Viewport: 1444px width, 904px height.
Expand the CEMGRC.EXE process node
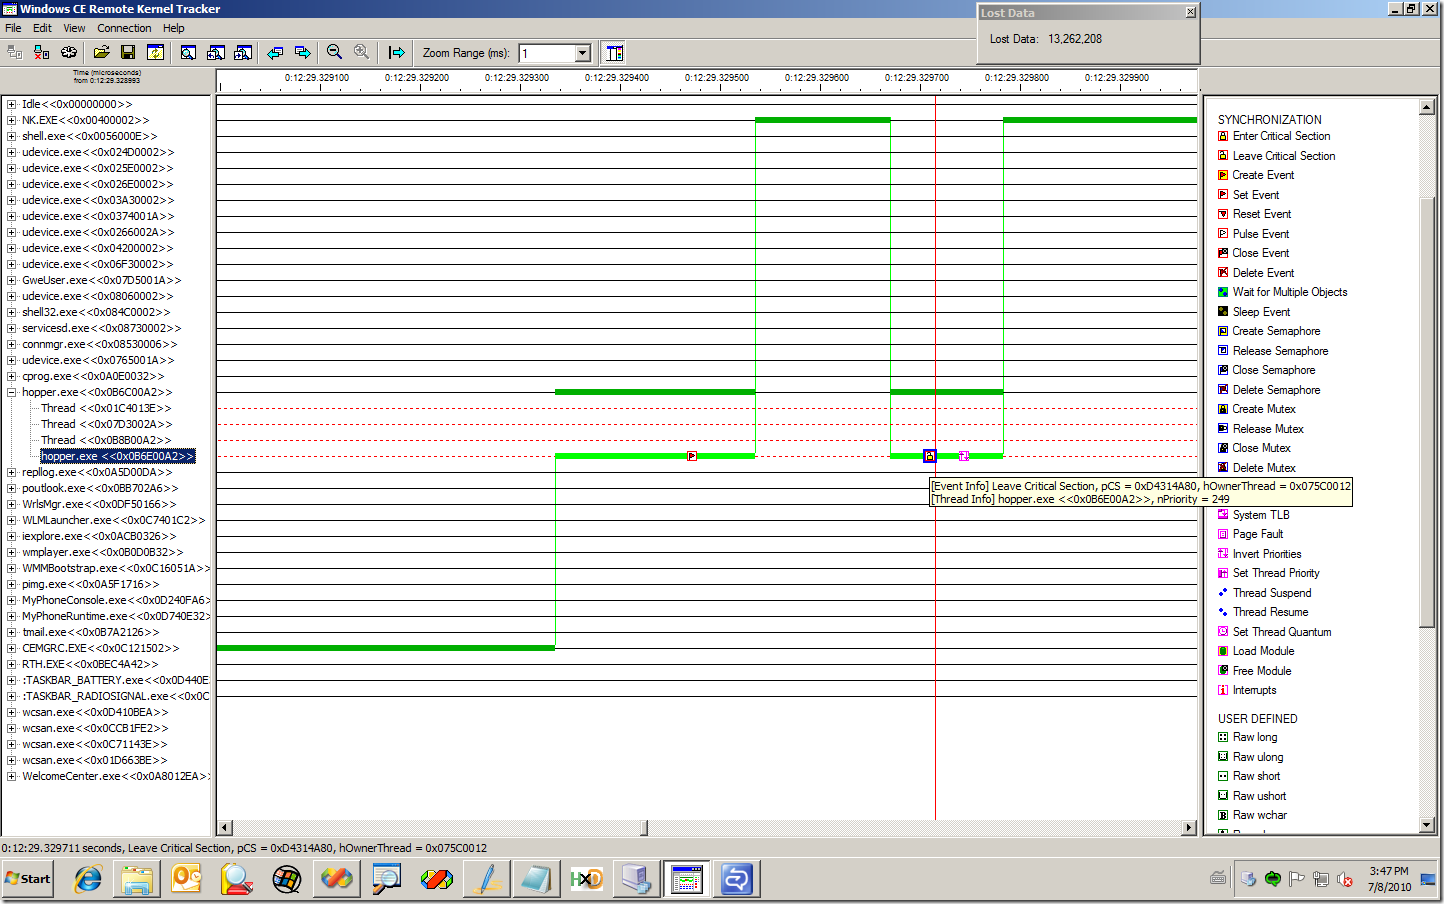coord(11,648)
